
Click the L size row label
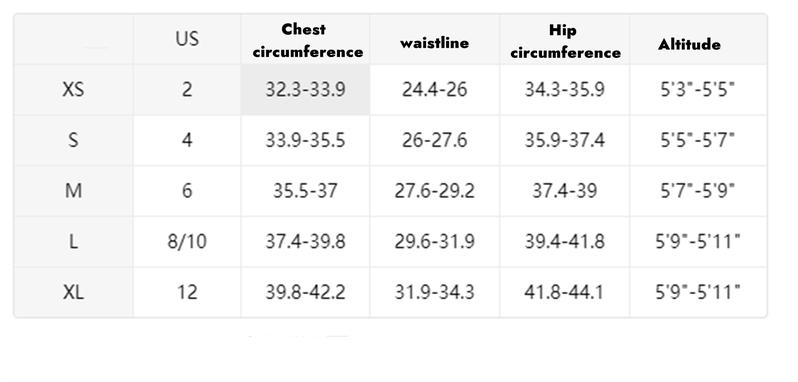click(74, 242)
